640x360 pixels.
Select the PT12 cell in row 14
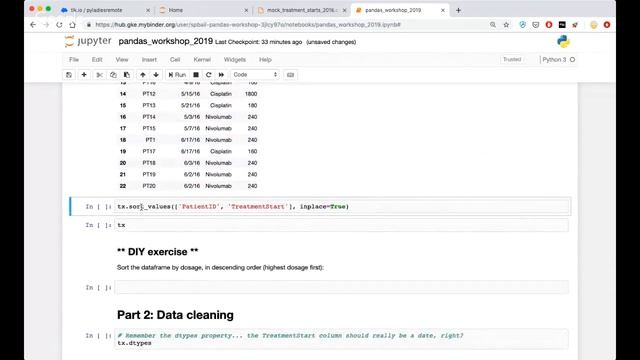(x=149, y=94)
